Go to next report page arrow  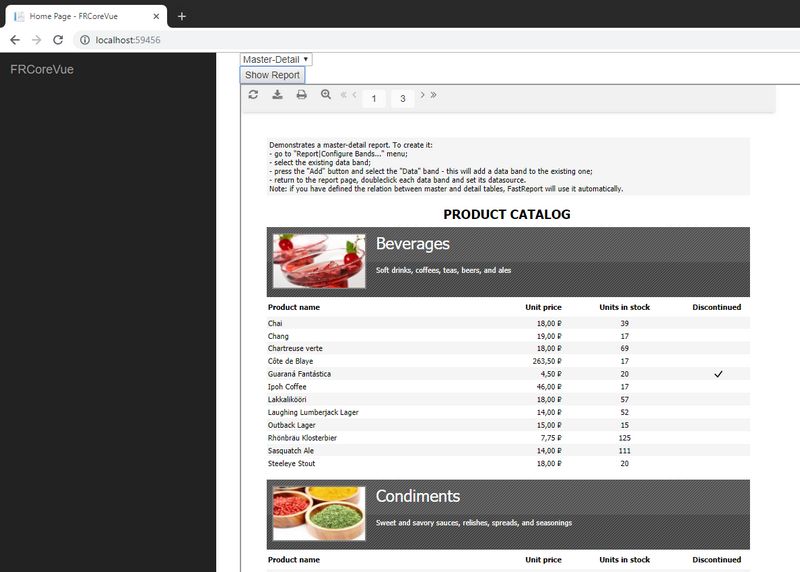tap(422, 95)
